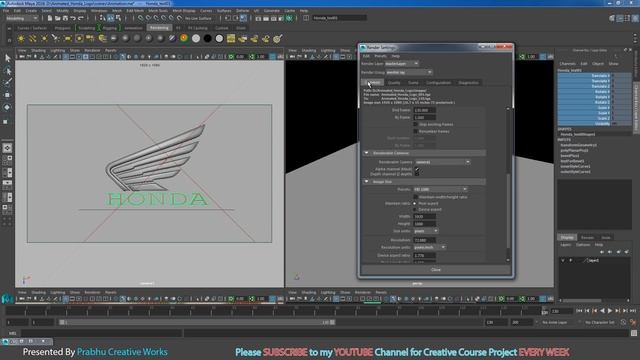Create an area light from the shelf

click(x=67, y=39)
